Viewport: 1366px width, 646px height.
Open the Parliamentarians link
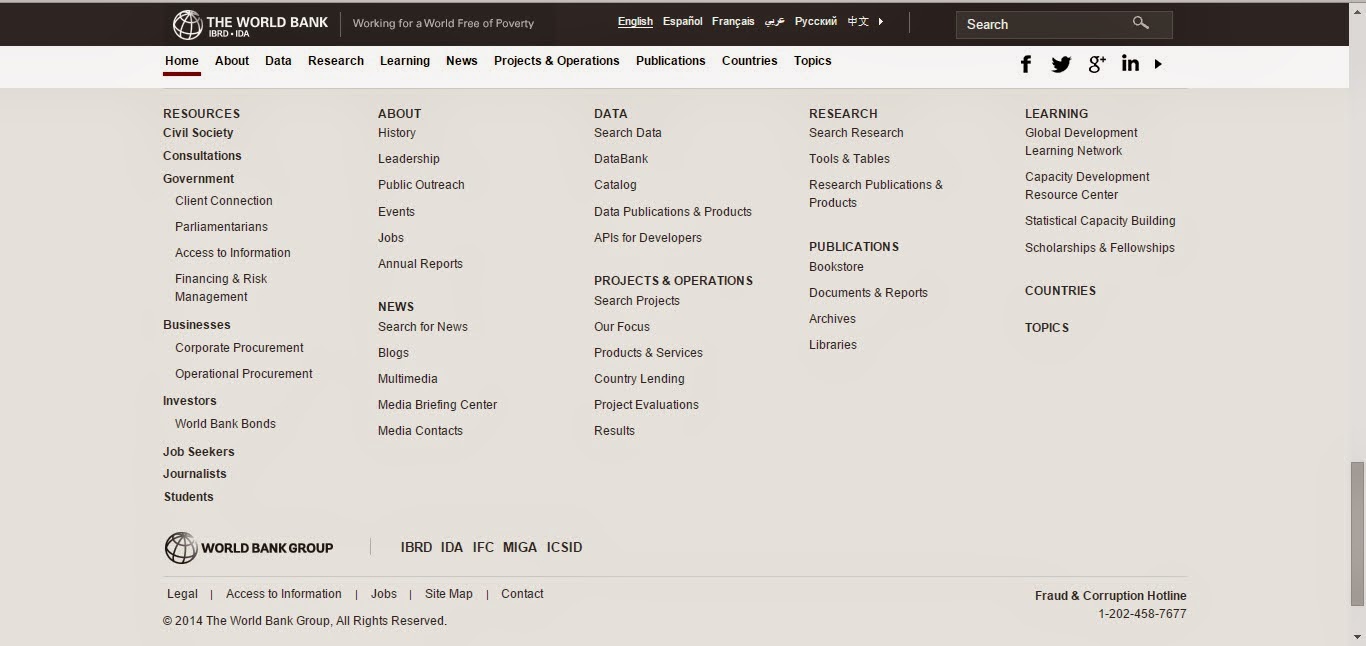(x=221, y=227)
